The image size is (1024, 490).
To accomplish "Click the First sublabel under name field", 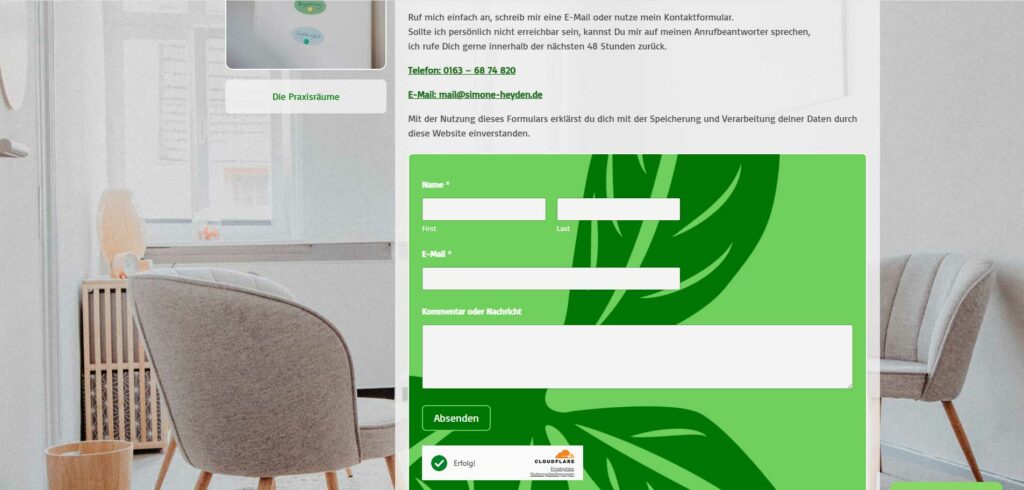I will click(x=429, y=229).
